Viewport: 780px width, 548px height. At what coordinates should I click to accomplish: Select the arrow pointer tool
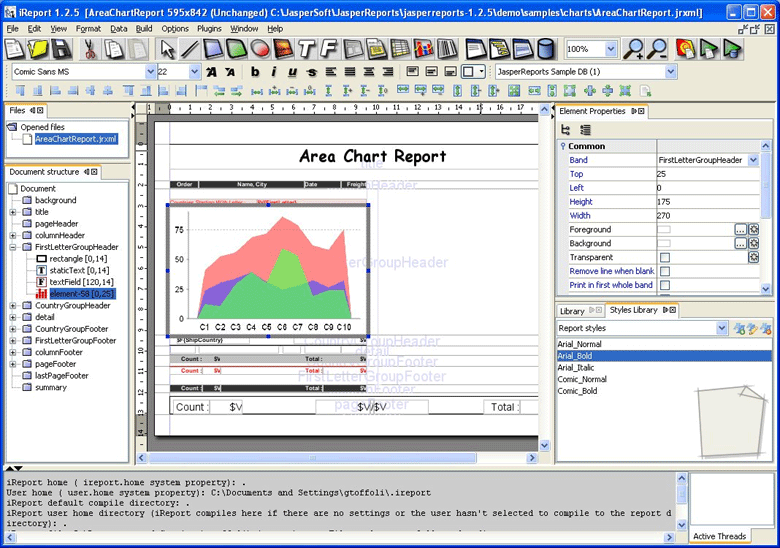[x=169, y=49]
